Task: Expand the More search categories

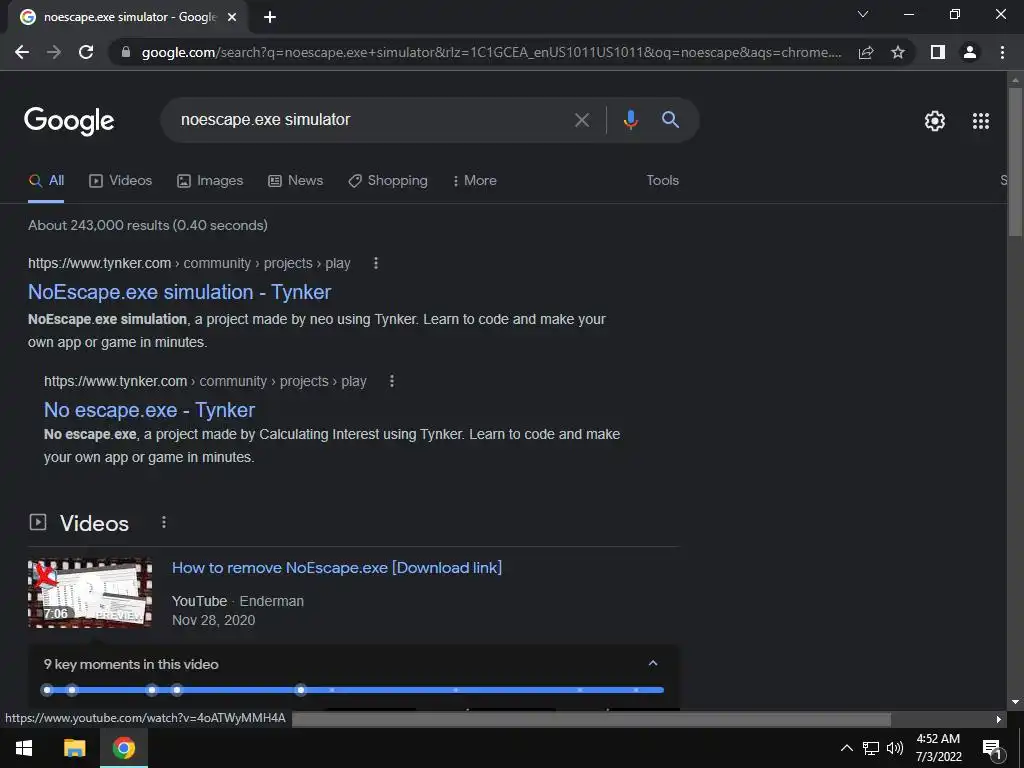Action: coord(475,181)
